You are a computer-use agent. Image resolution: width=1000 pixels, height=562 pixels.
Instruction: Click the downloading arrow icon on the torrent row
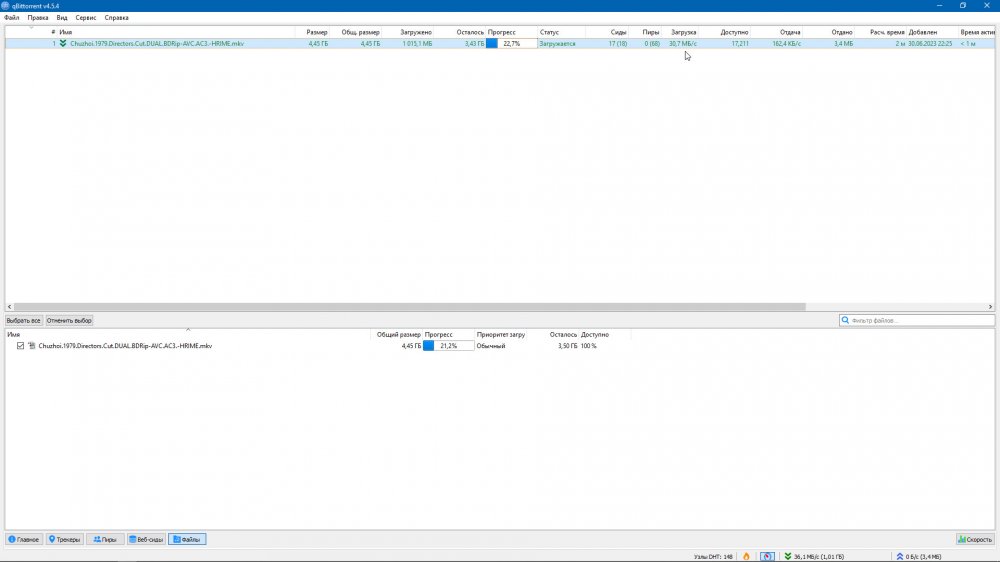[x=63, y=44]
